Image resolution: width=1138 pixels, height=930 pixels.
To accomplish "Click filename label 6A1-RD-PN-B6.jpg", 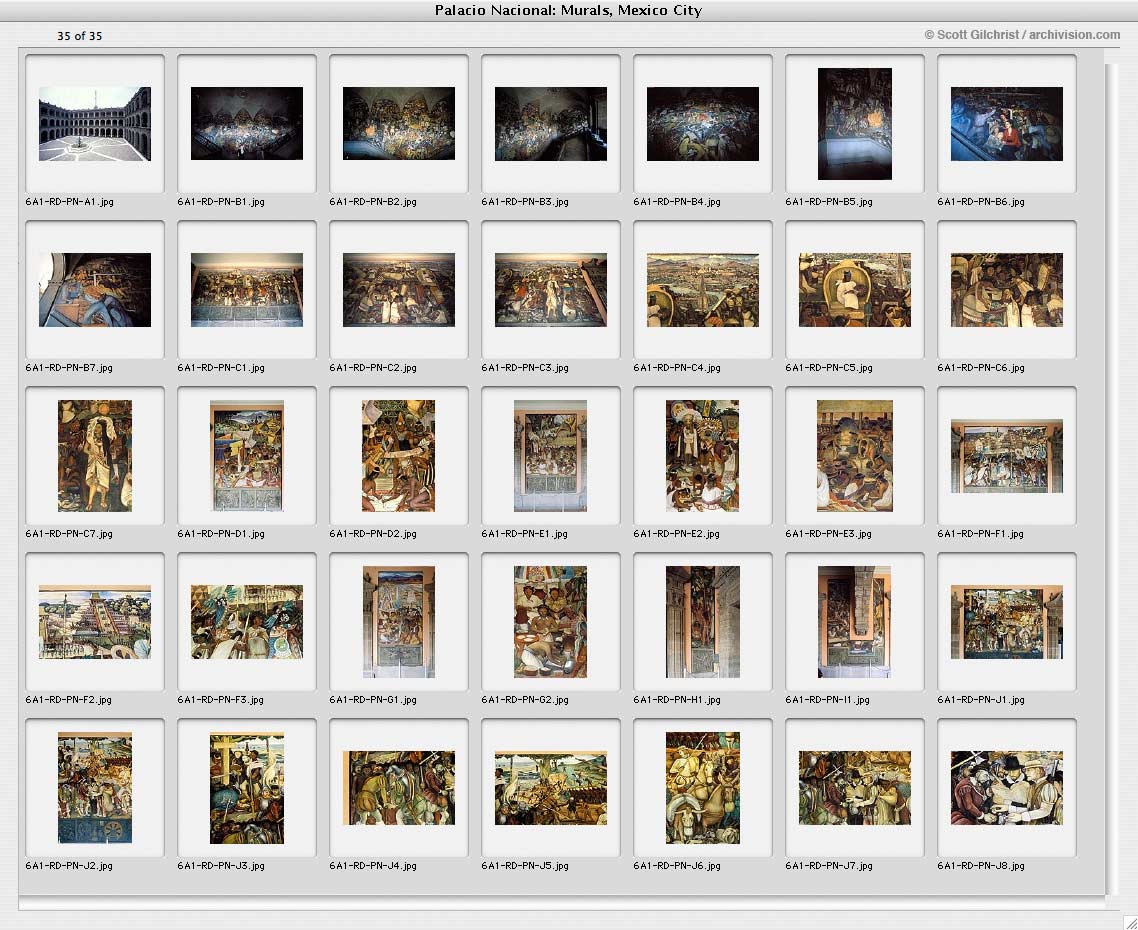I will click(981, 202).
